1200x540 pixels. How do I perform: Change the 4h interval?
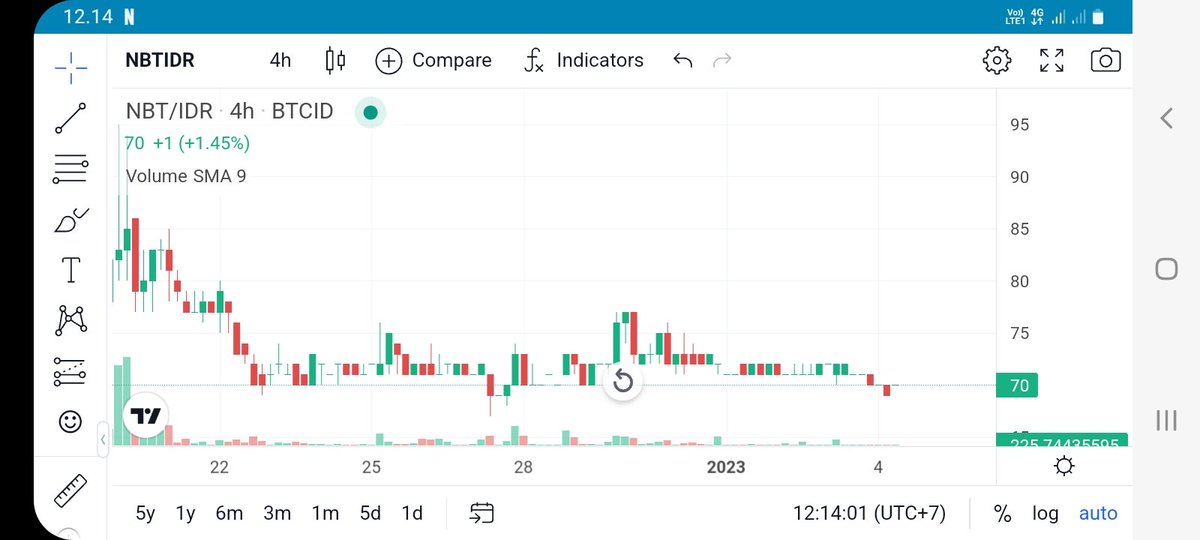(280, 60)
